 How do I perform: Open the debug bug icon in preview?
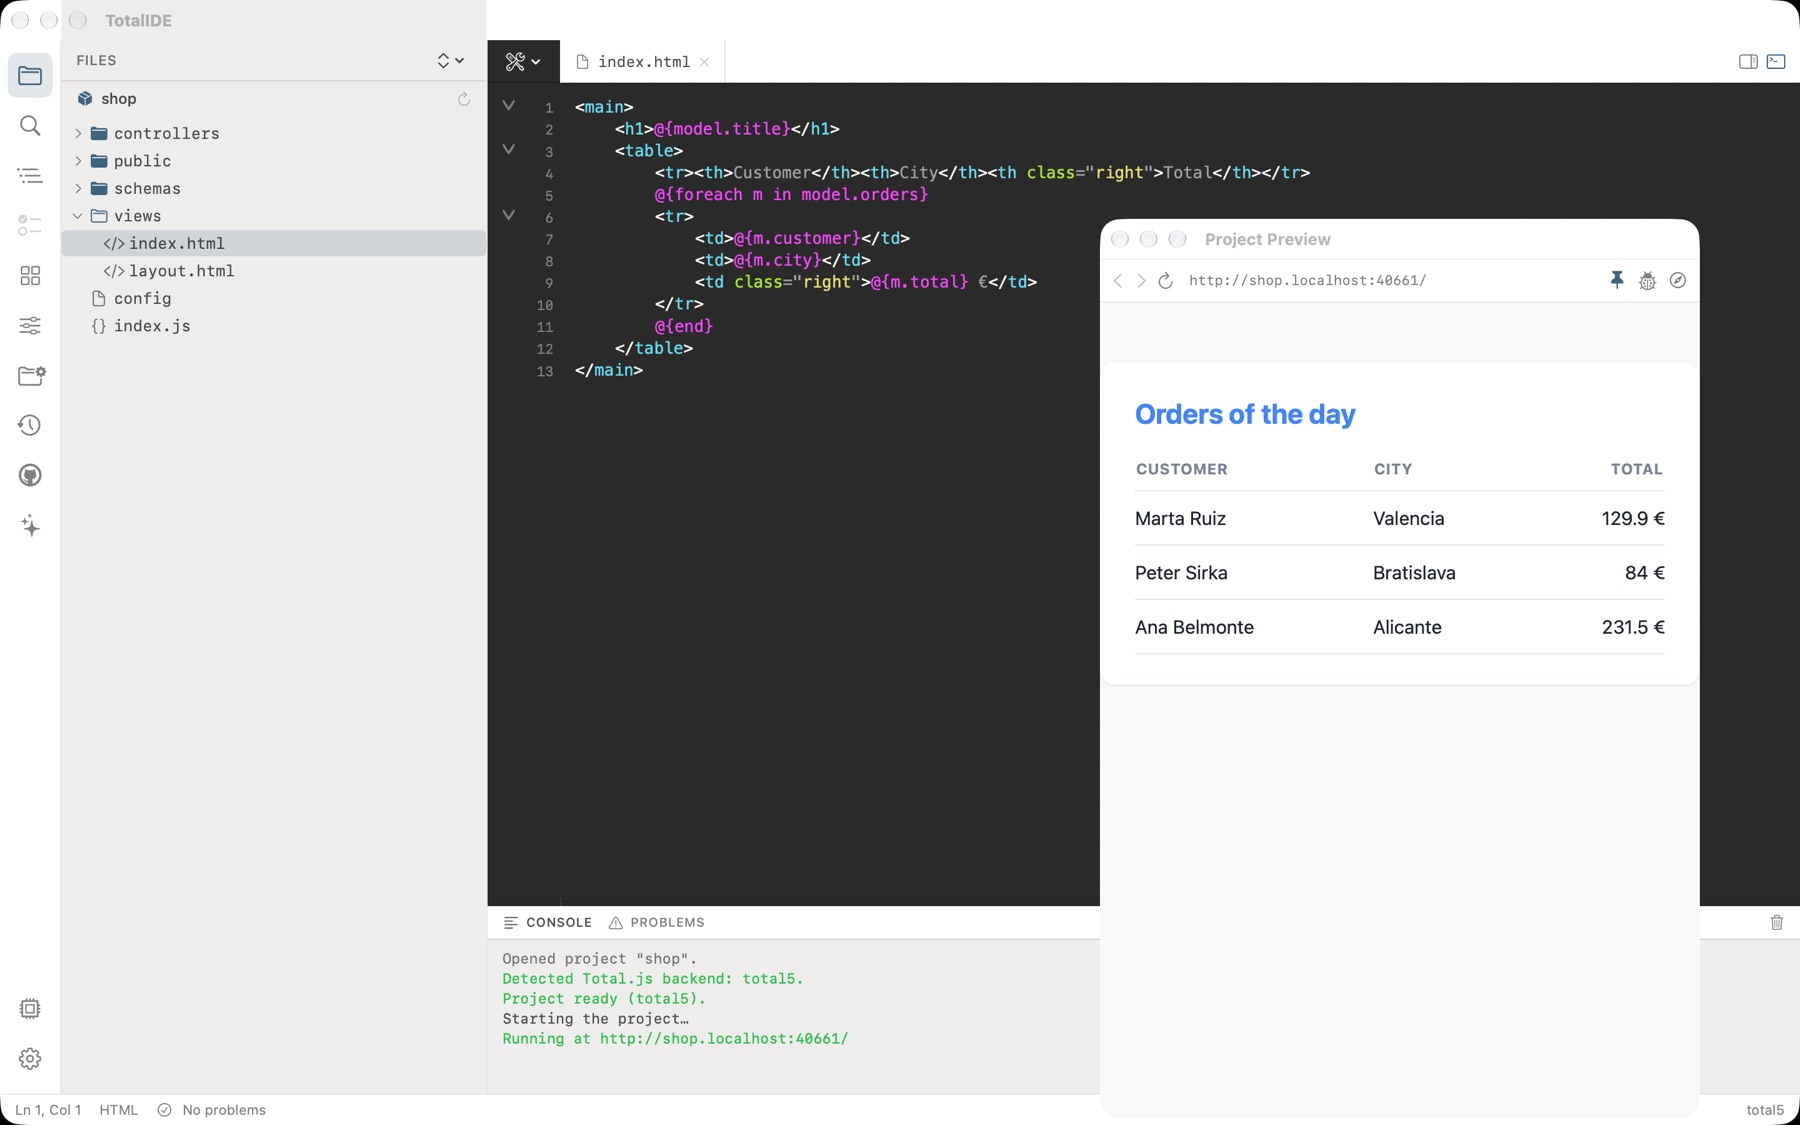pos(1647,281)
